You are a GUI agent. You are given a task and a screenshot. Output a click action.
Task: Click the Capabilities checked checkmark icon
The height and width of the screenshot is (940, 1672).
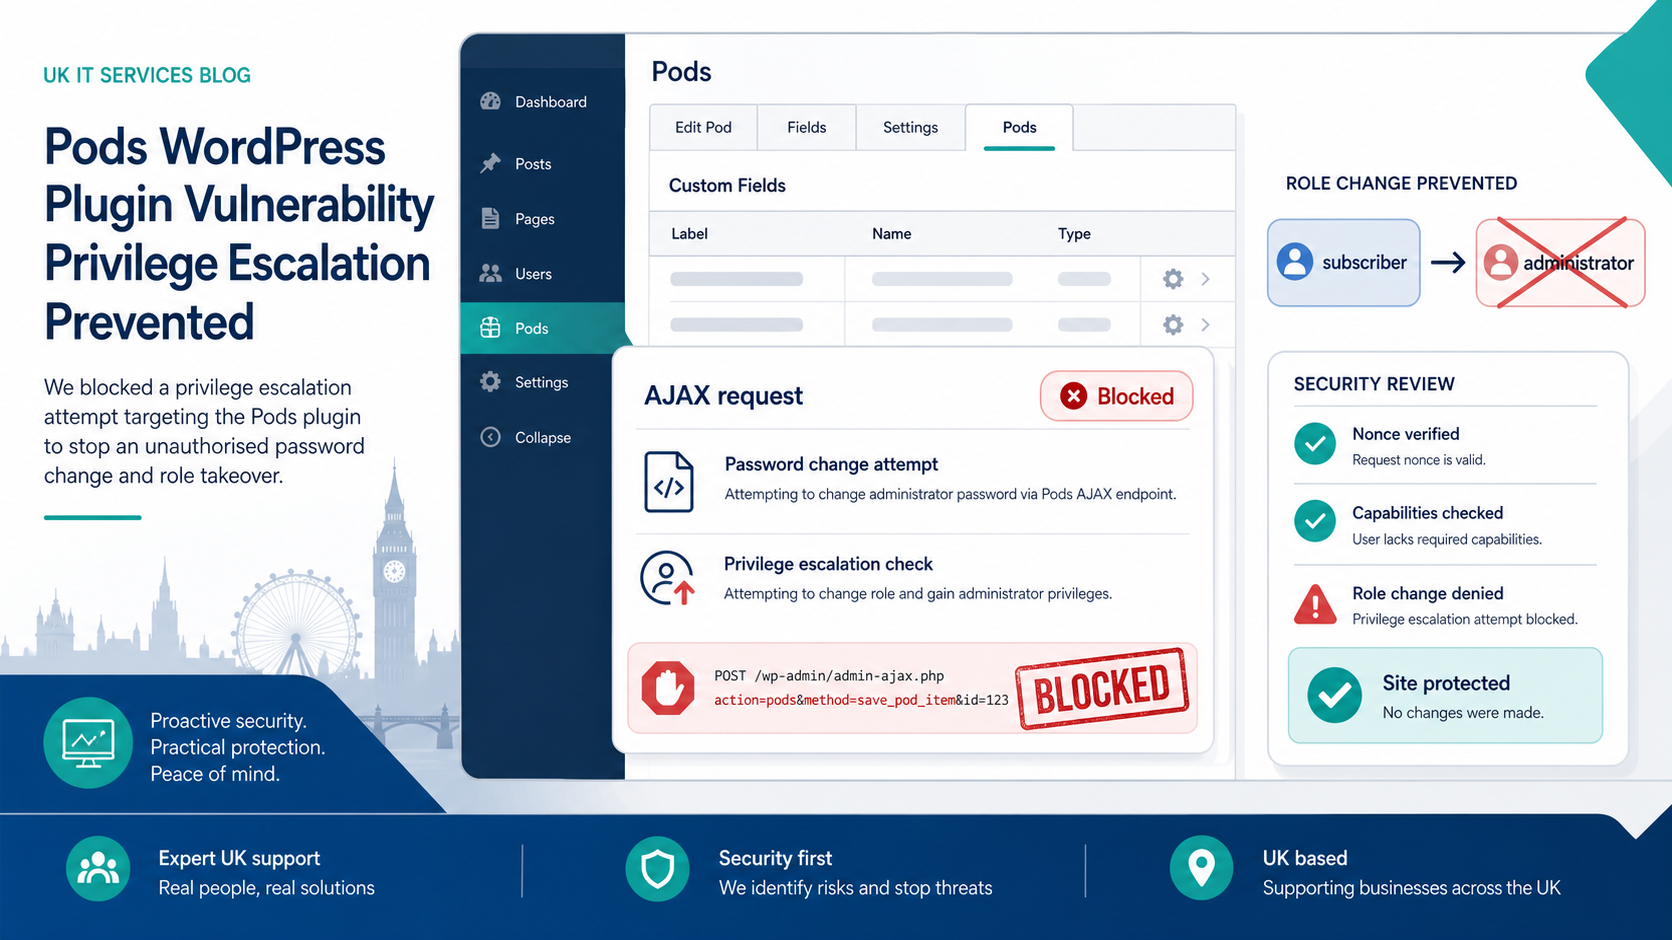coord(1315,522)
